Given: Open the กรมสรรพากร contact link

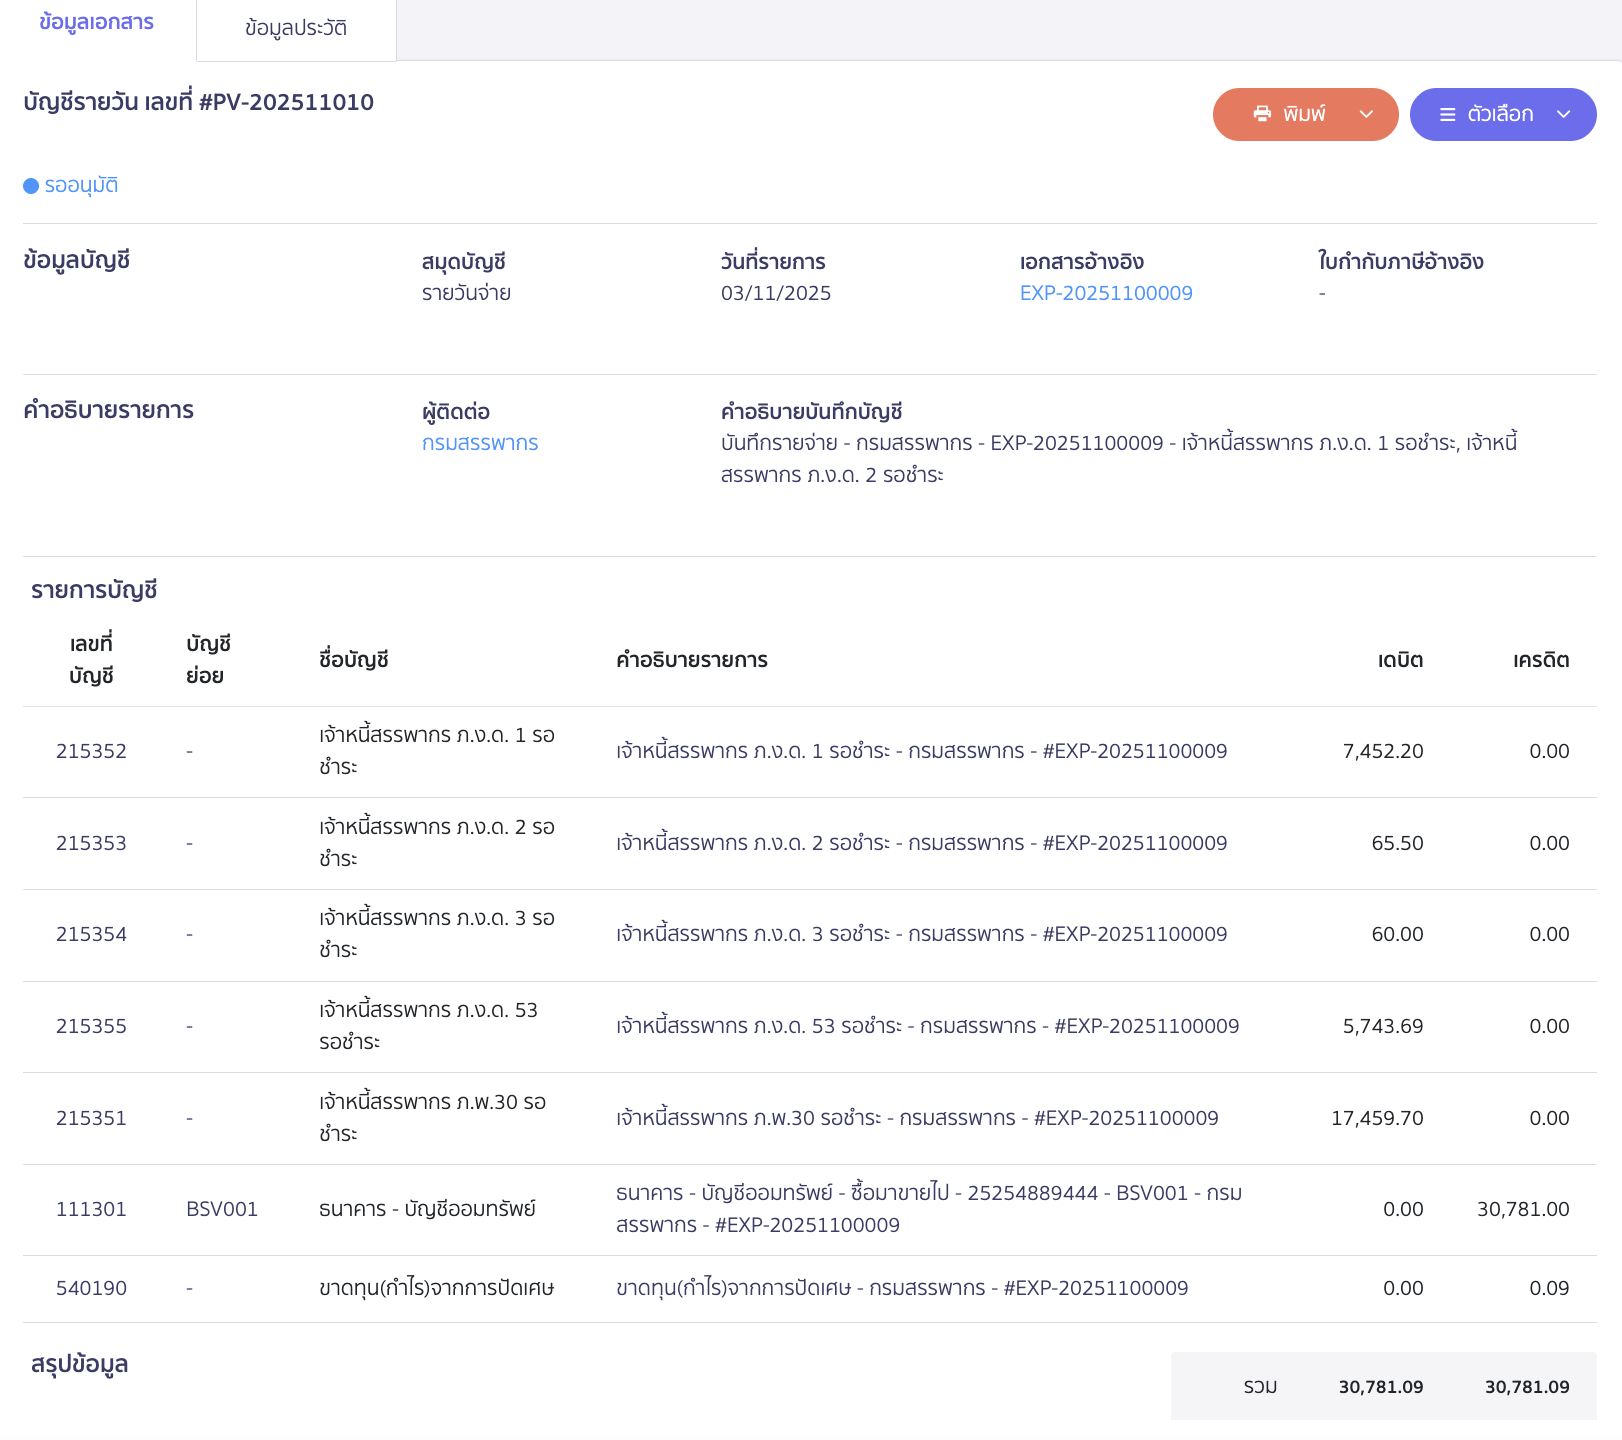Looking at the screenshot, I should pos(479,443).
